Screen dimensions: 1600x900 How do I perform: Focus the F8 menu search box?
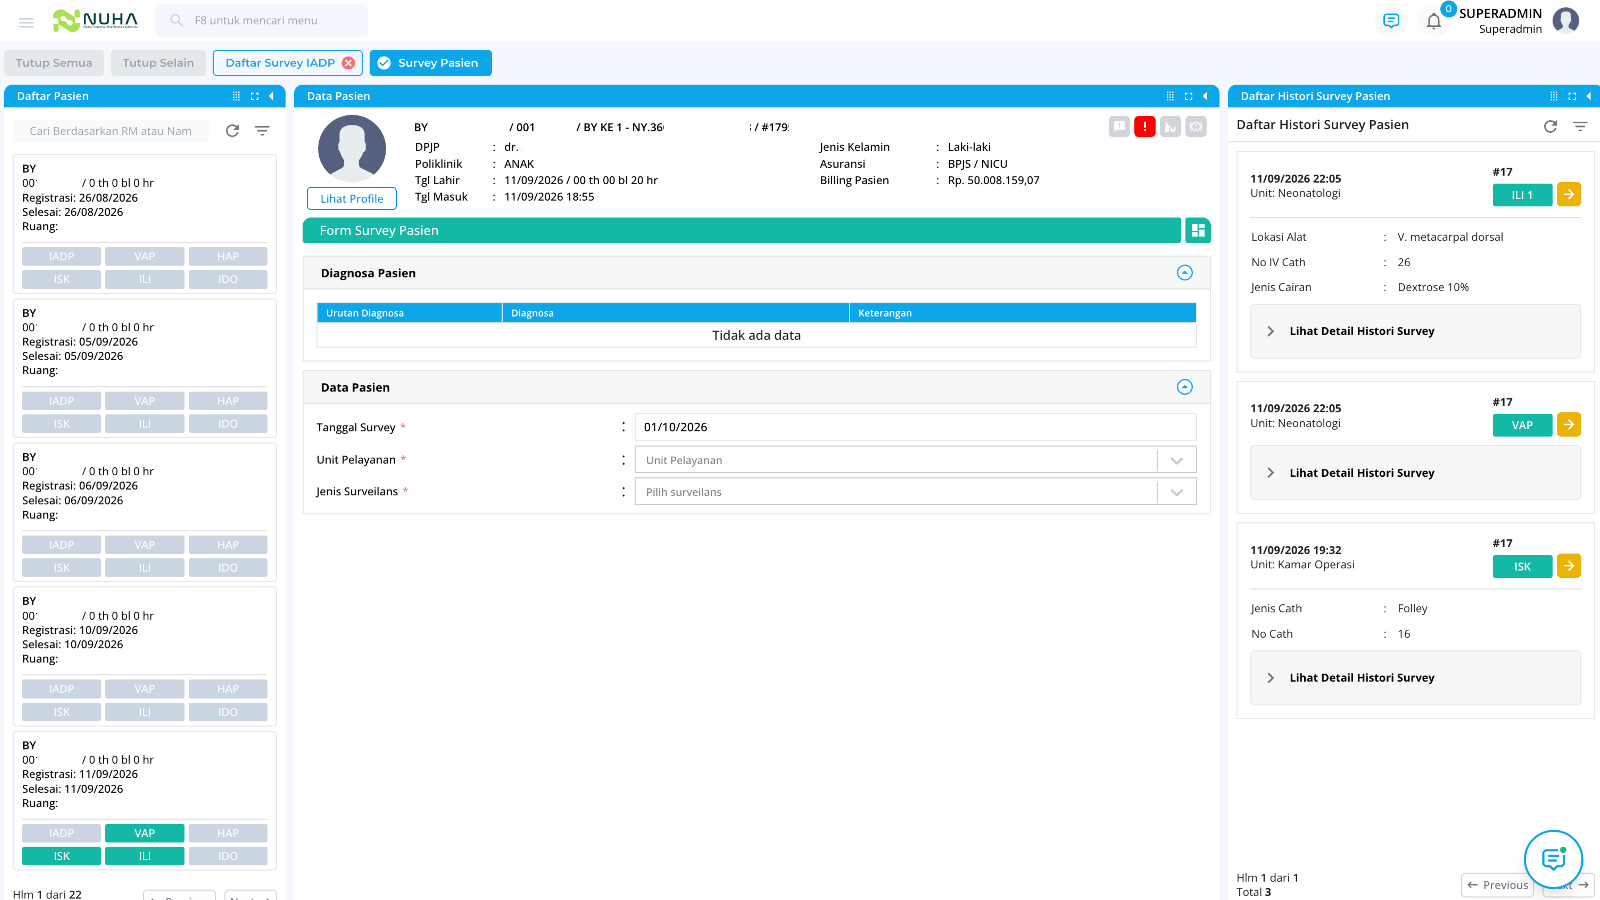click(x=262, y=20)
